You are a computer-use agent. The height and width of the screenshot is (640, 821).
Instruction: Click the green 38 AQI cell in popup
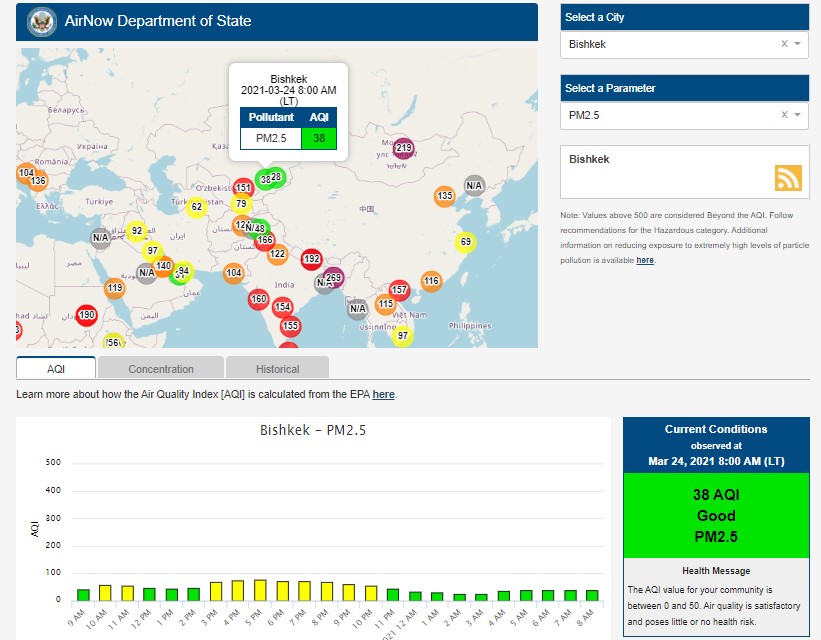tap(318, 139)
